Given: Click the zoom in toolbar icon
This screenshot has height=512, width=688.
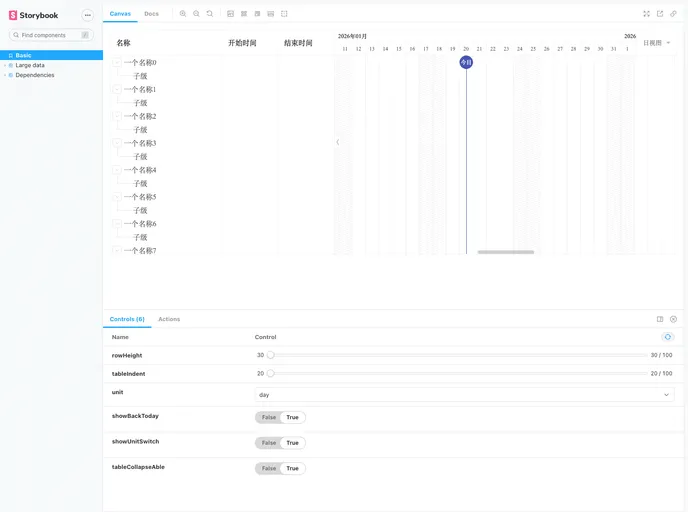Looking at the screenshot, I should pos(183,14).
